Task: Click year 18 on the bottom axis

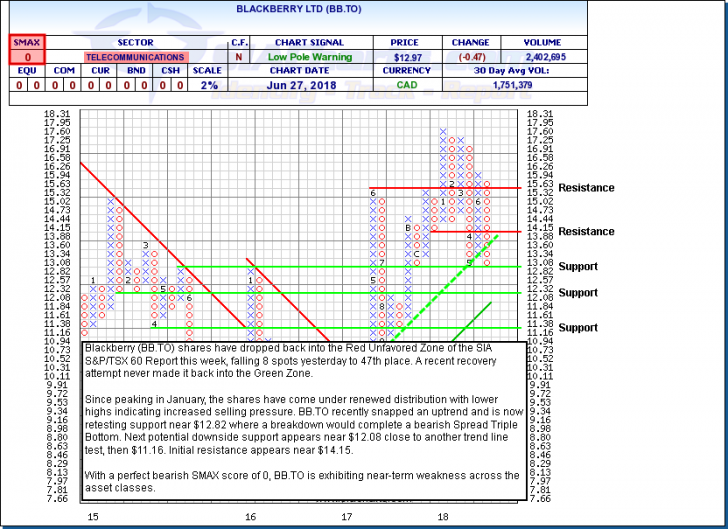Action: tap(442, 517)
